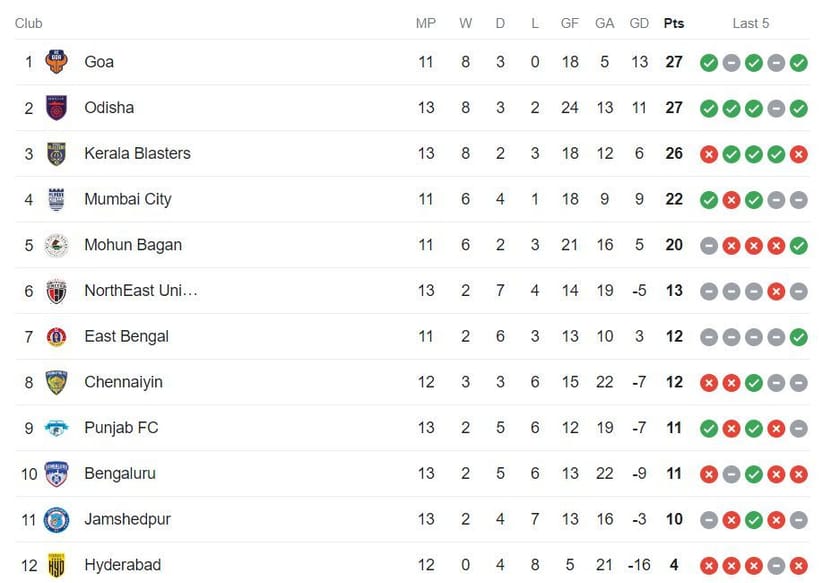
Task: Click the Mohun Bagan club logo
Action: point(56,245)
